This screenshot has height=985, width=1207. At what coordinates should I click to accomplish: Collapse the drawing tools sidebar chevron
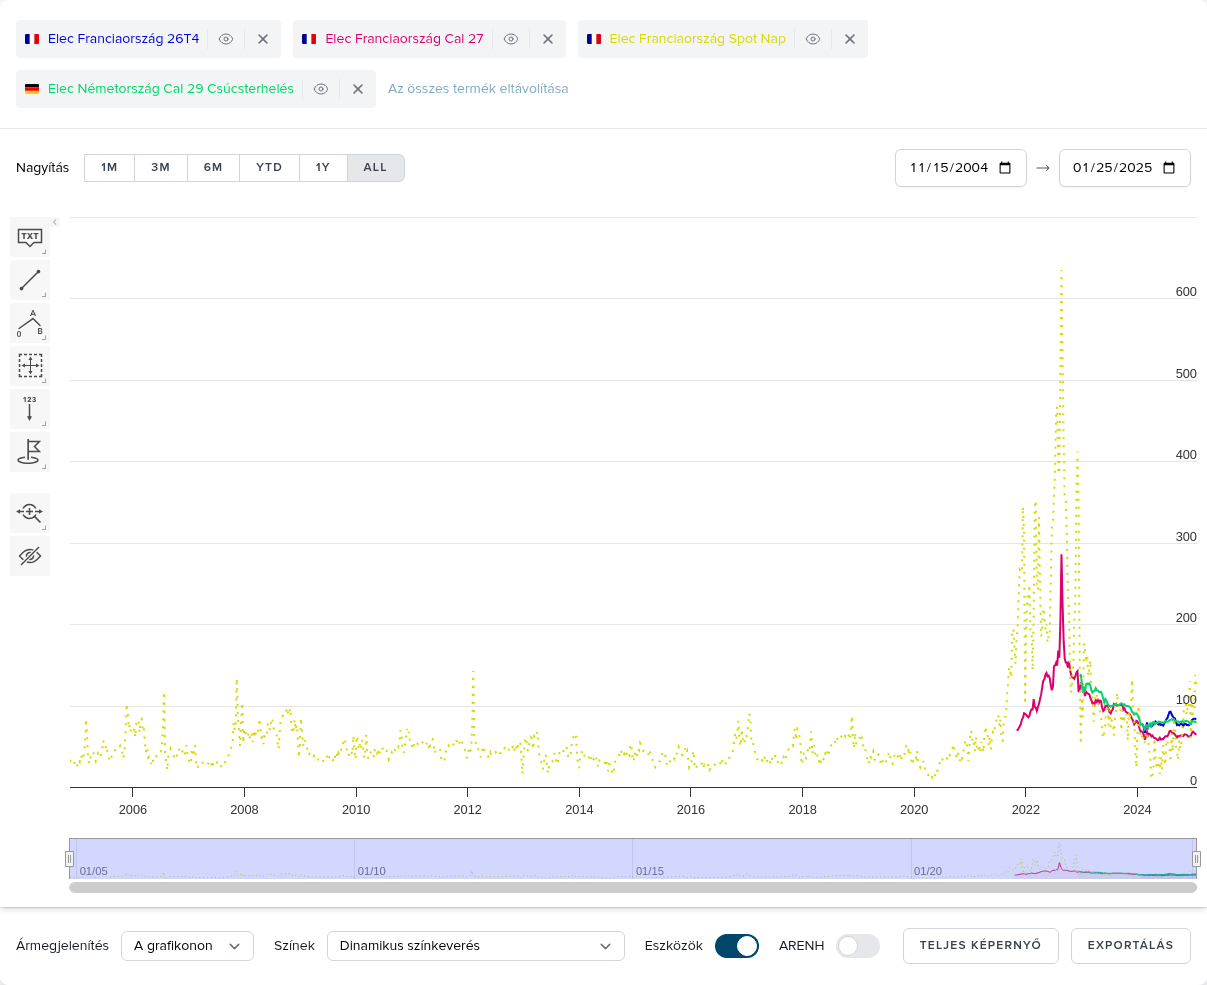coord(55,222)
